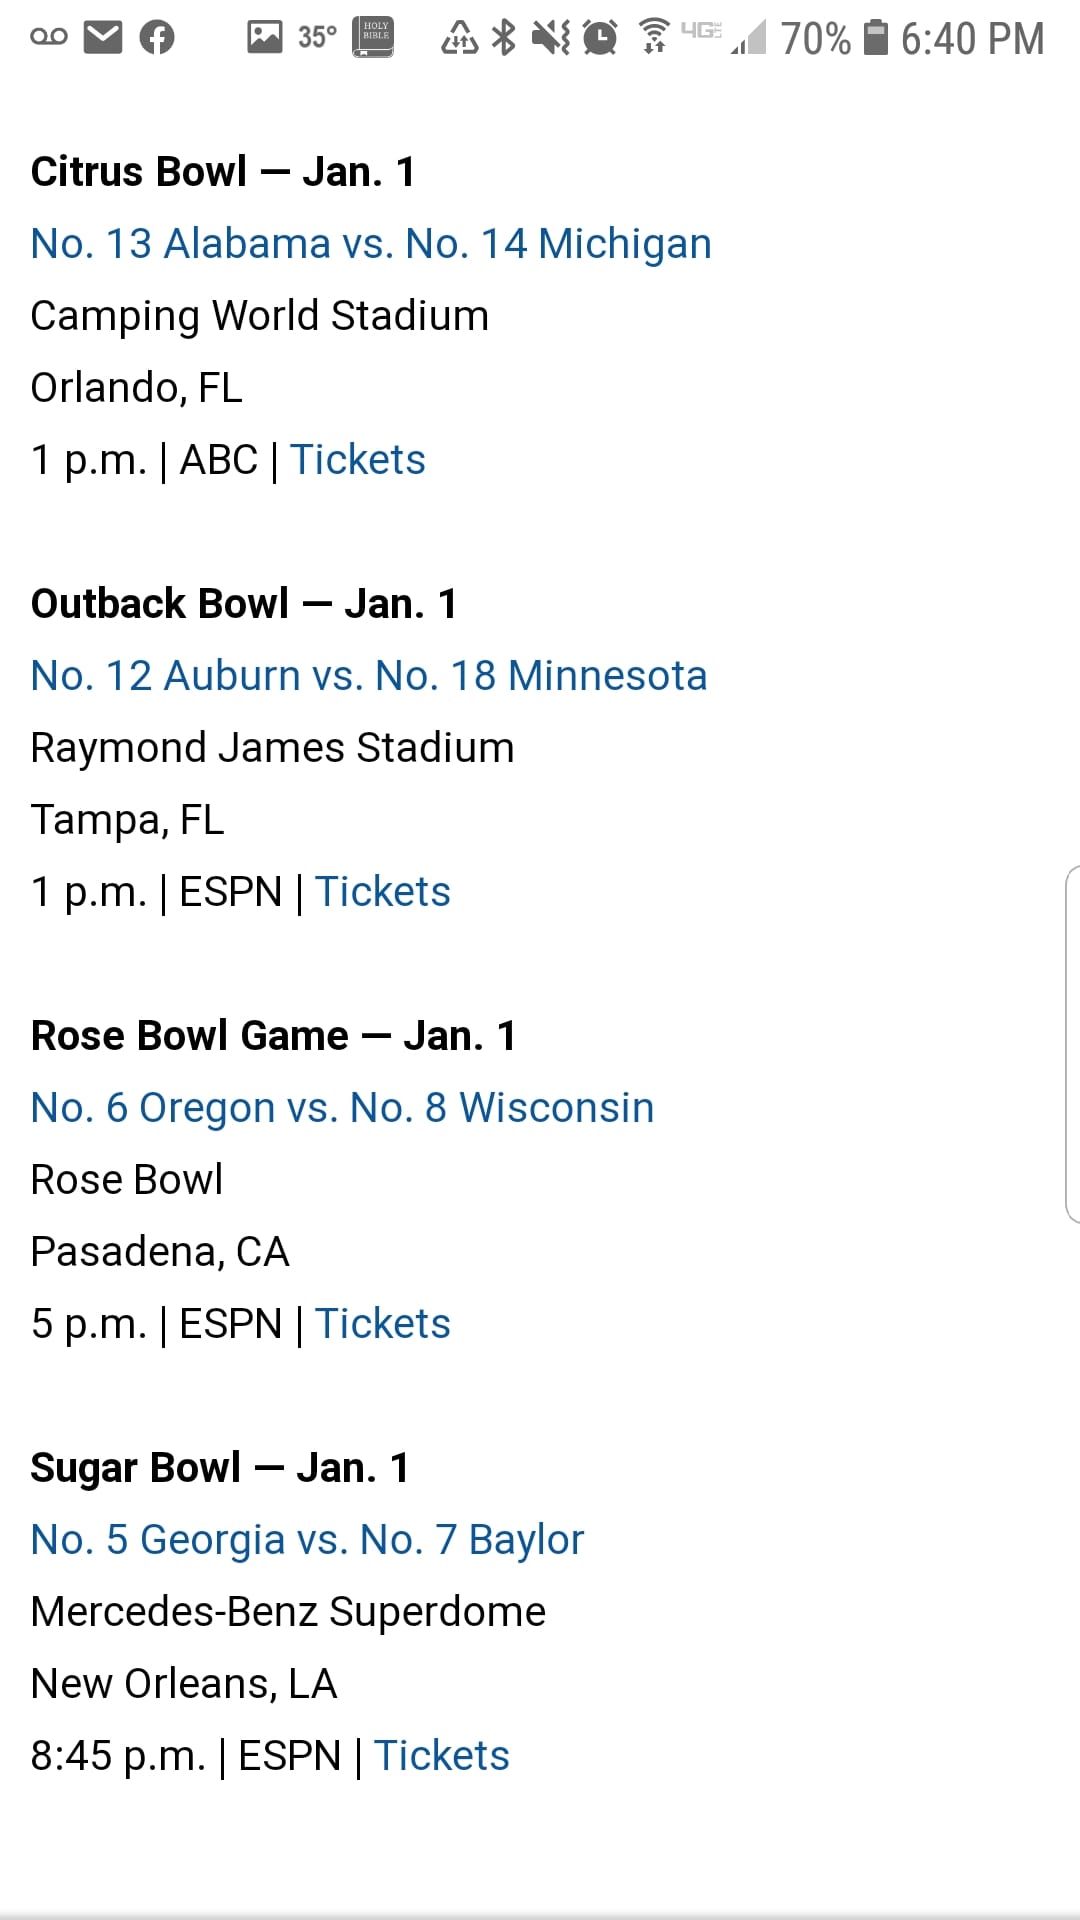Viewport: 1080px width, 1920px height.
Task: Open No. 6 Oregon vs. No. 8 Wisconsin link
Action: (342, 1108)
